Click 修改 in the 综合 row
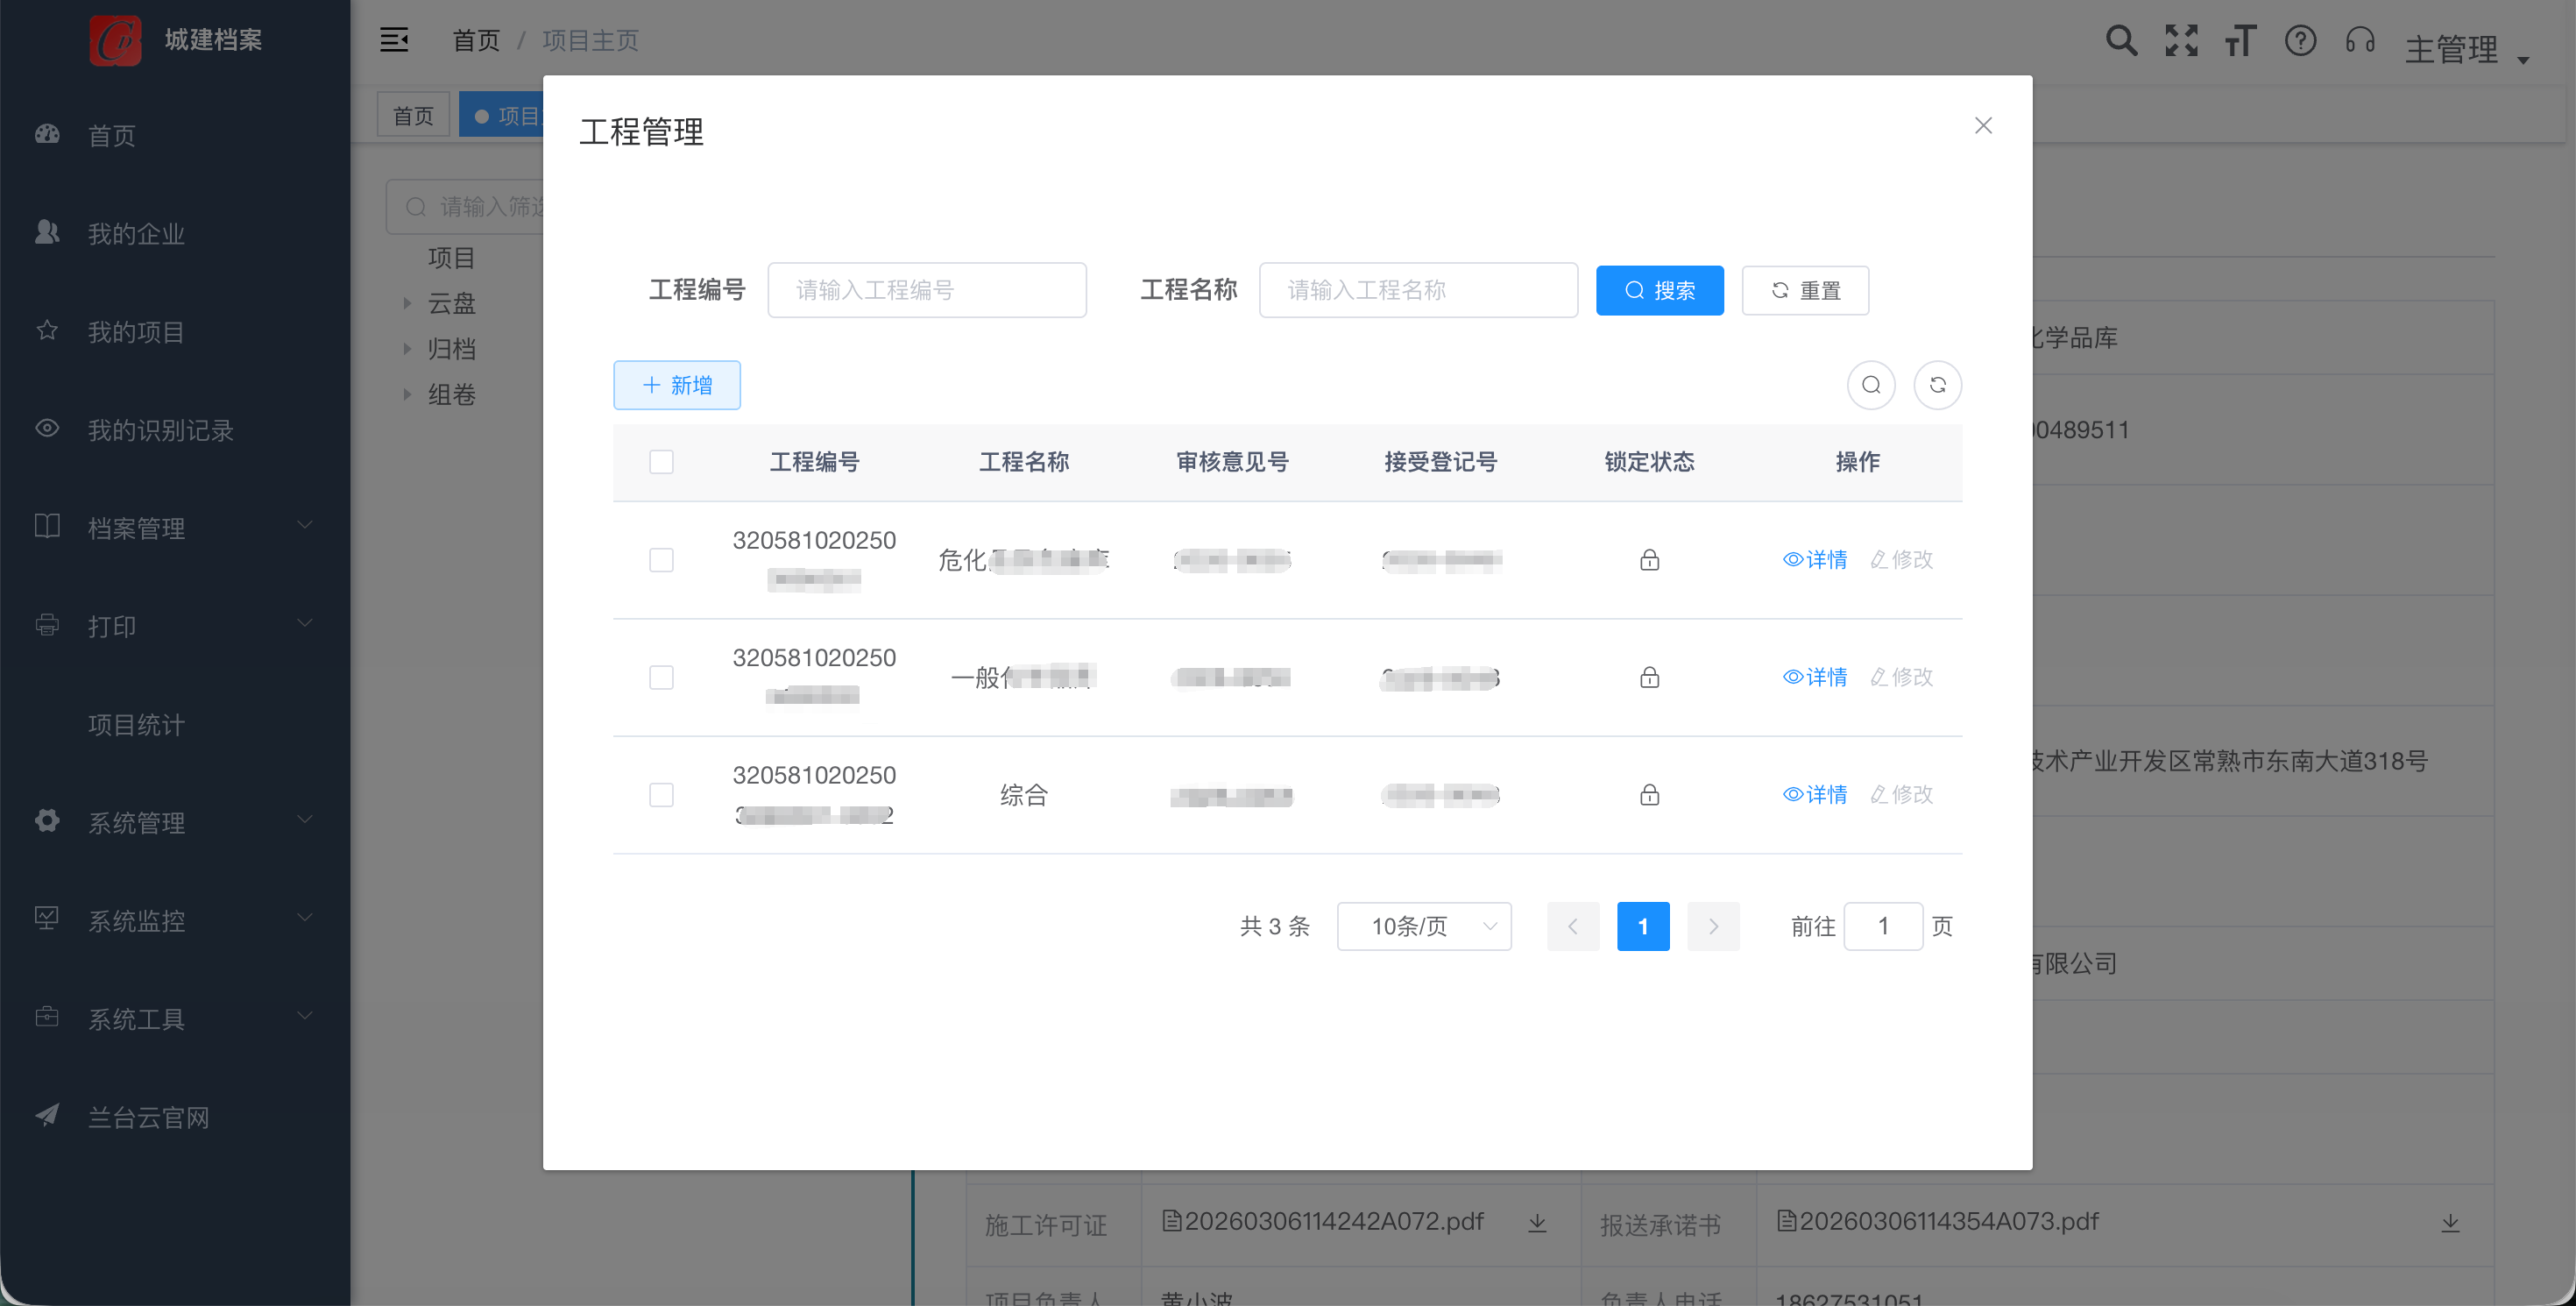This screenshot has width=2576, height=1306. (1901, 794)
